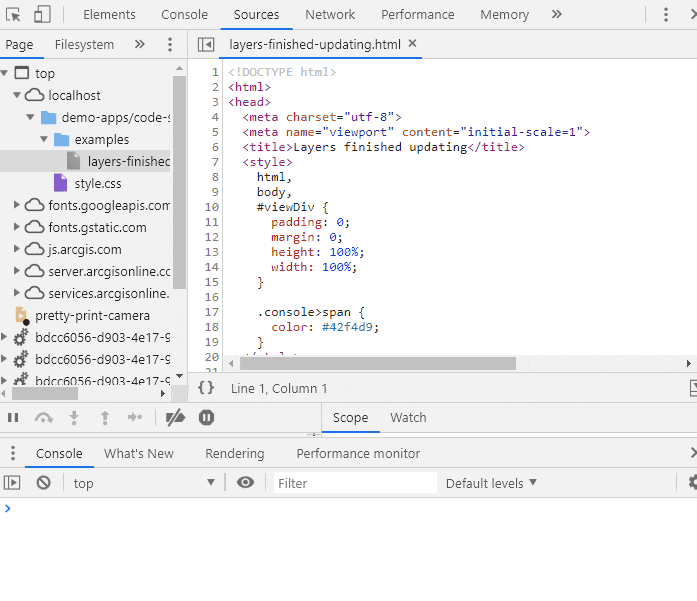Viewport: 697px width, 601px height.
Task: Expand server.arcgisonline domain node
Action: [16, 271]
